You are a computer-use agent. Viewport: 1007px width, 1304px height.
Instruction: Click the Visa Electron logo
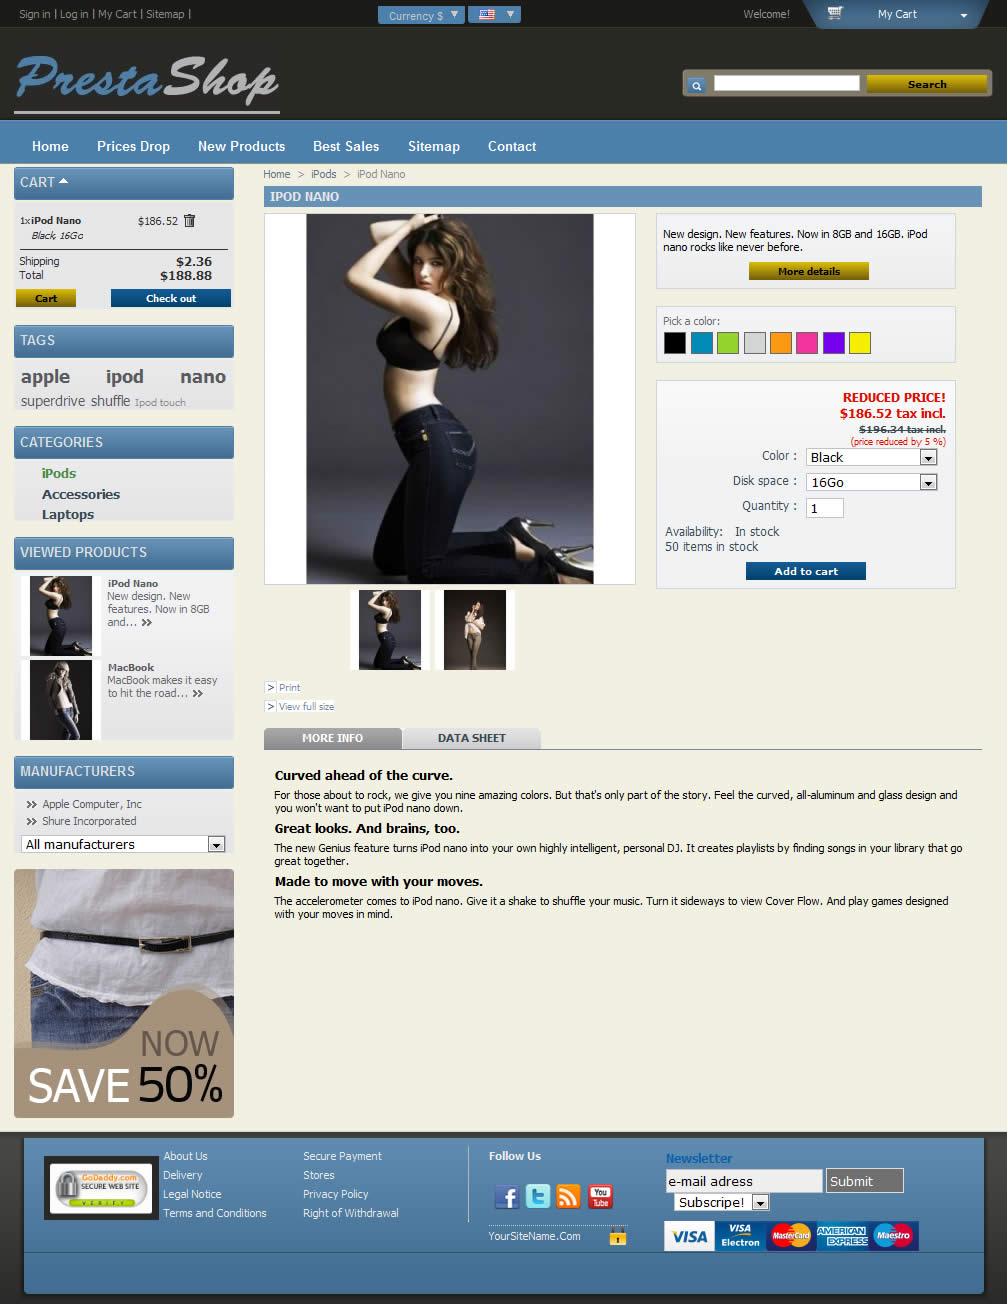[x=740, y=1236]
